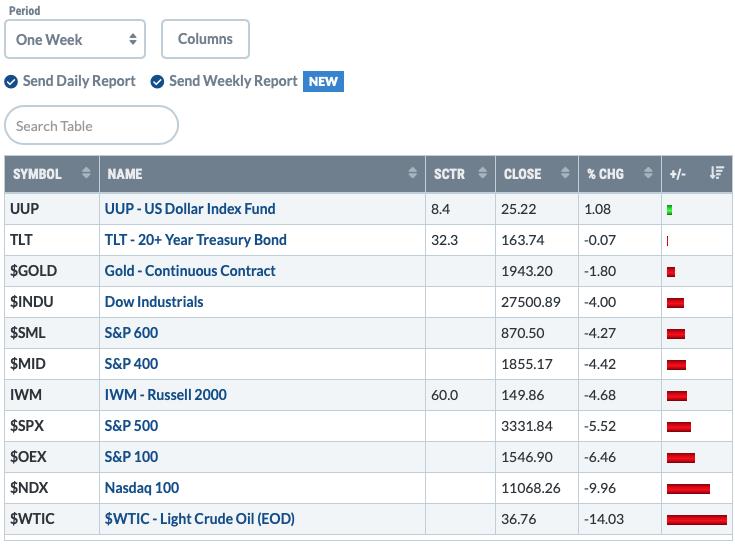The height and width of the screenshot is (544, 735).
Task: Select the UUP symbol cell
Action: point(52,209)
